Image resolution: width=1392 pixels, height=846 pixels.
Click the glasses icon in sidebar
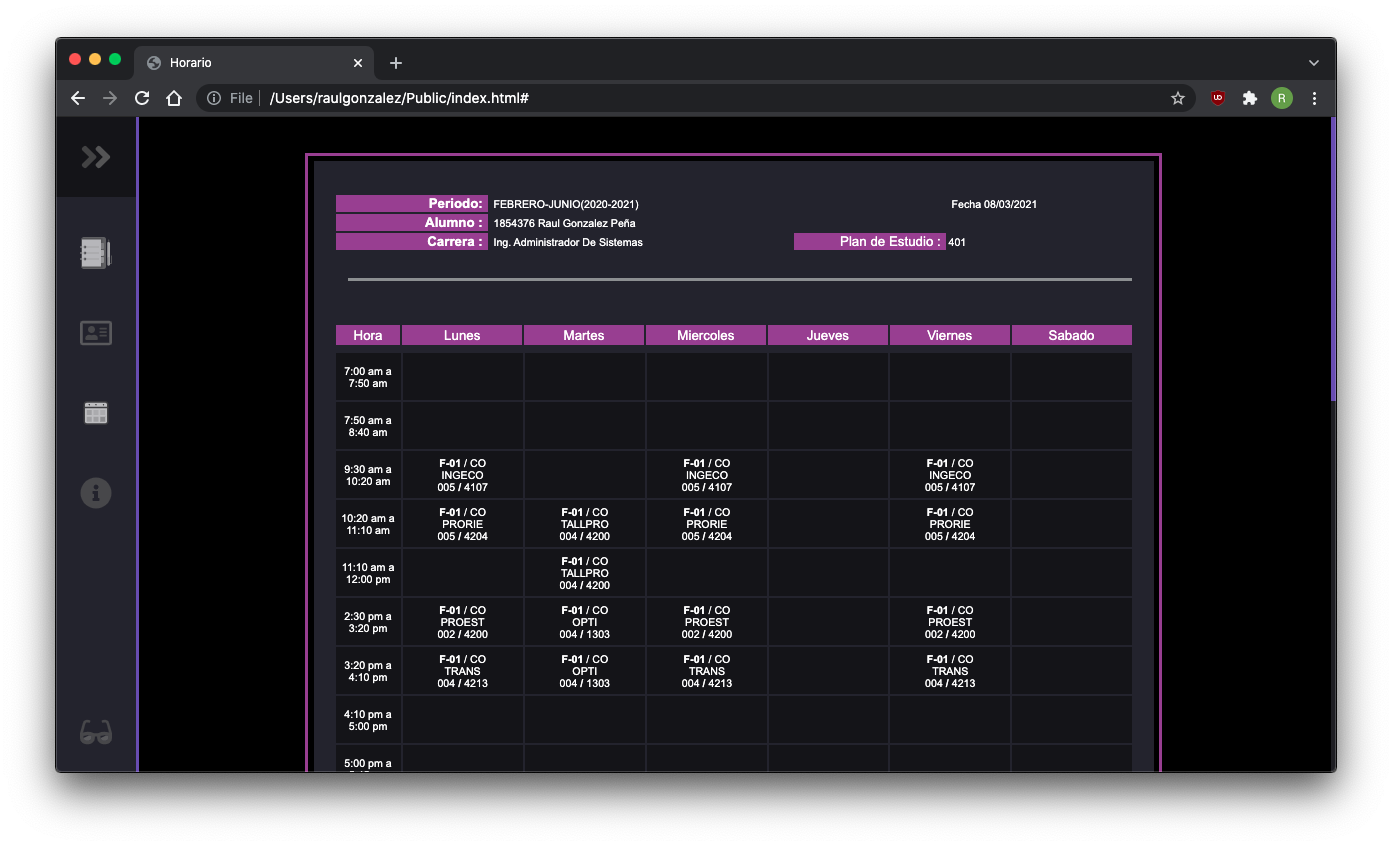[x=96, y=733]
